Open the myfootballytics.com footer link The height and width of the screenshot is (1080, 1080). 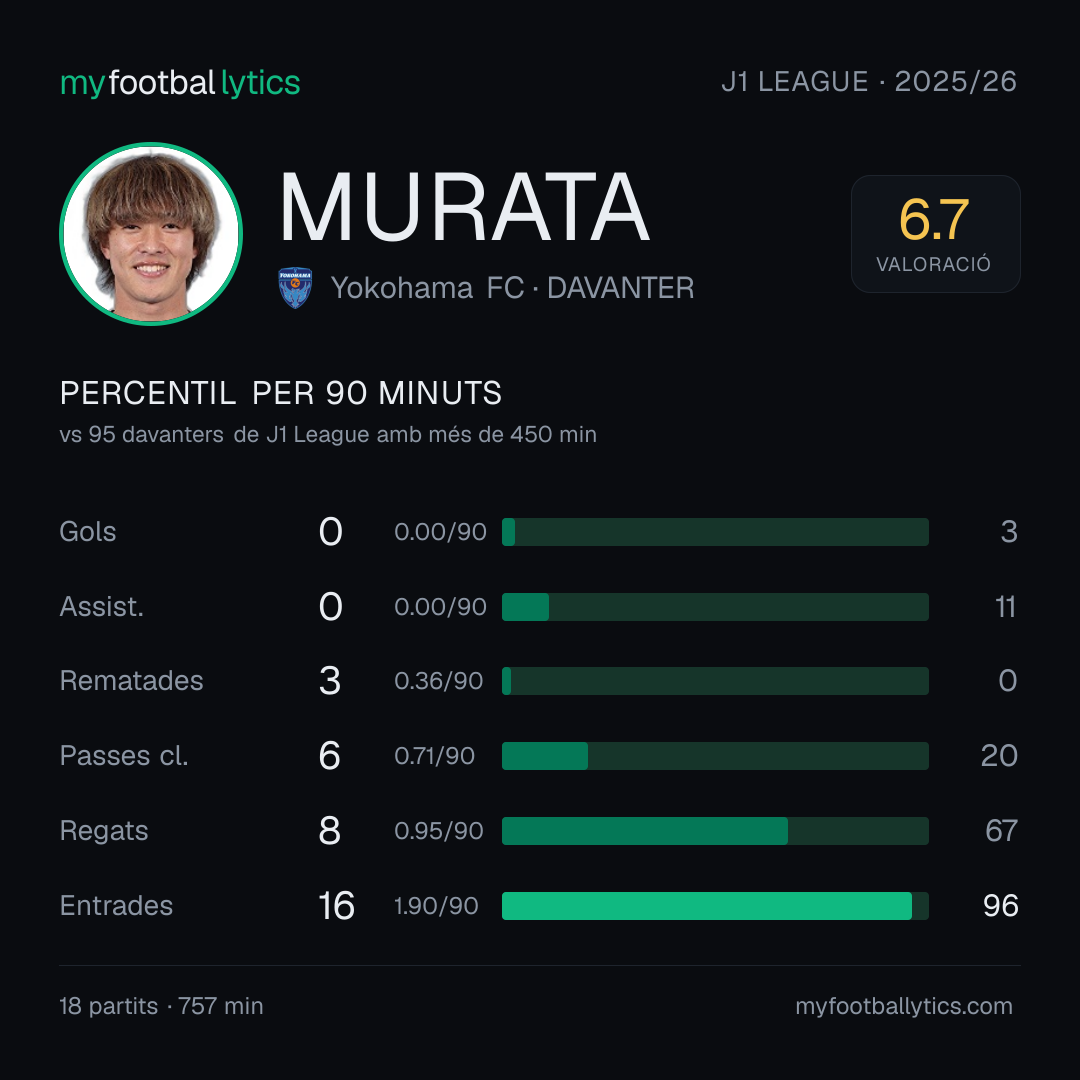click(x=904, y=1006)
